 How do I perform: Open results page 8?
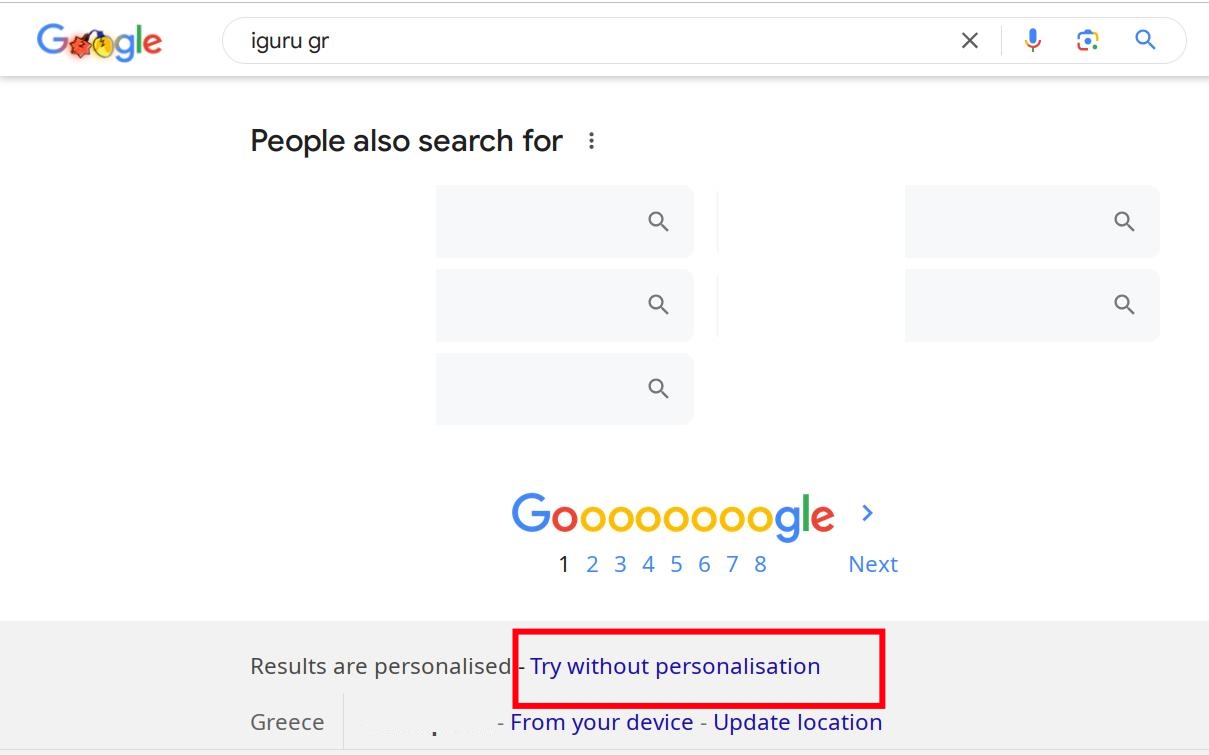pos(760,565)
